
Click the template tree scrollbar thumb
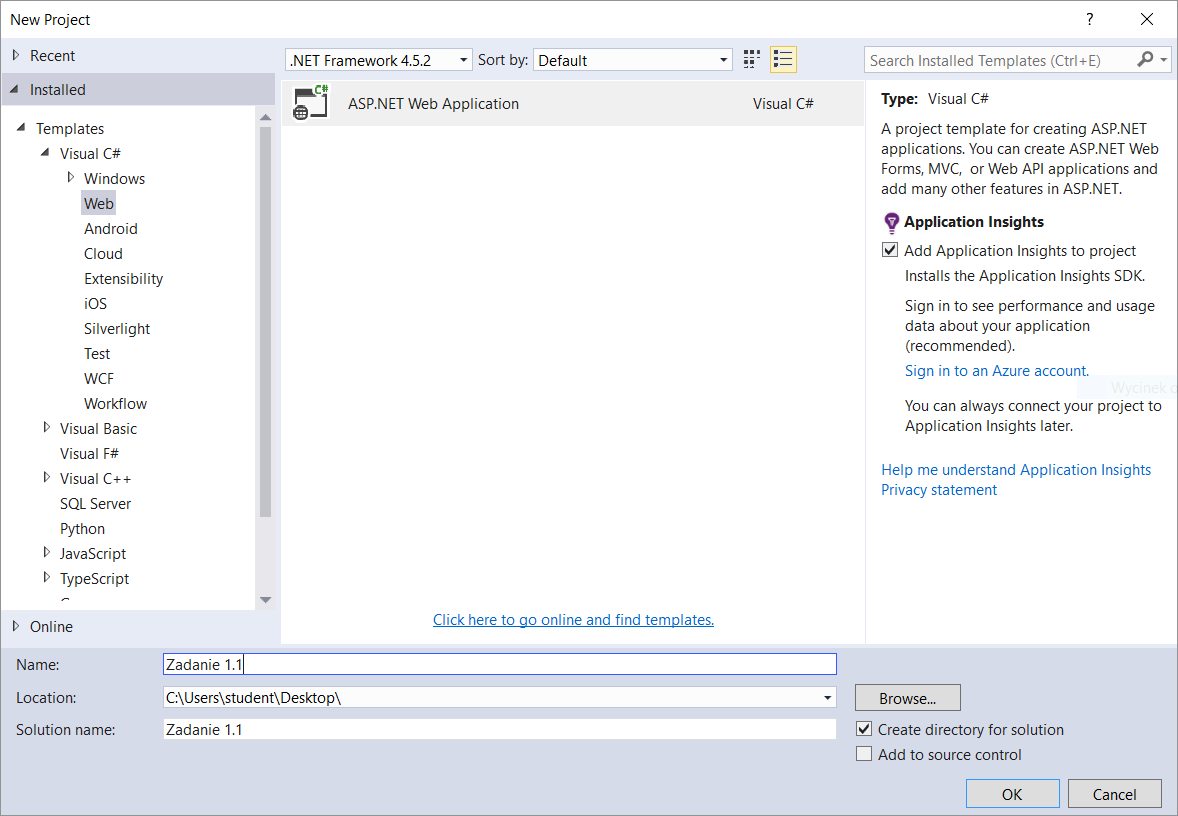(x=265, y=322)
